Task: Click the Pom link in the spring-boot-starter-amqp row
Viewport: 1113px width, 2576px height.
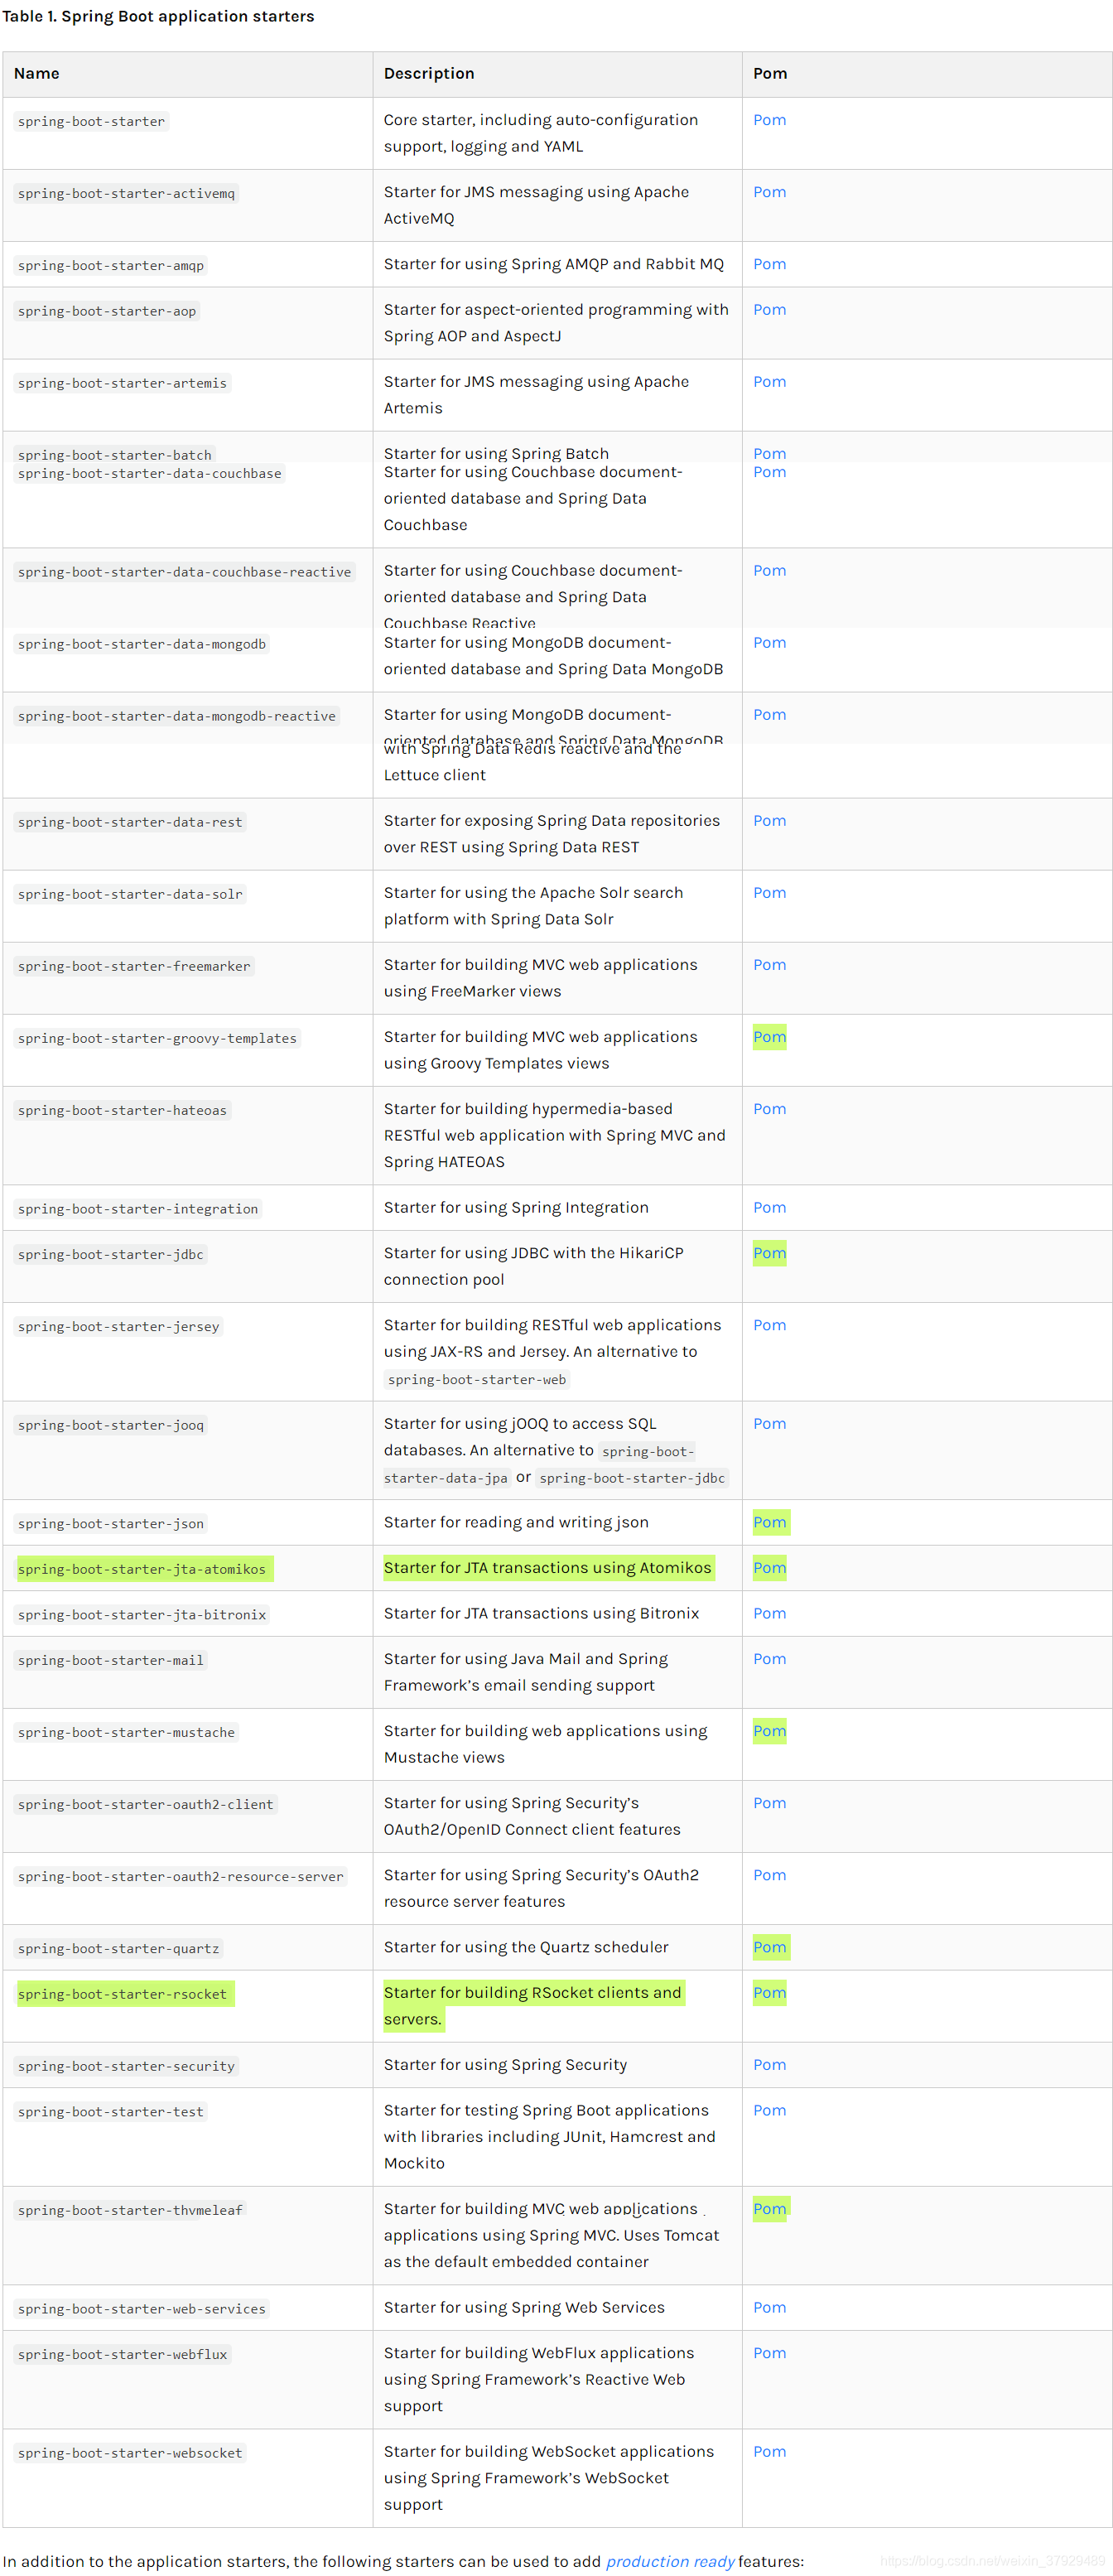Action: tap(769, 264)
